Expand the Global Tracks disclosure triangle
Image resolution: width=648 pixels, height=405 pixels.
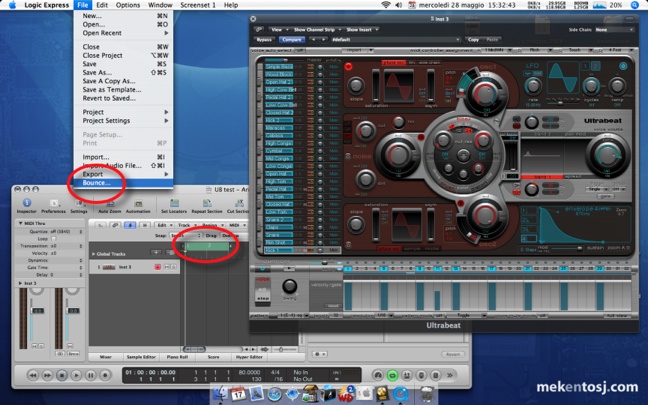click(93, 254)
